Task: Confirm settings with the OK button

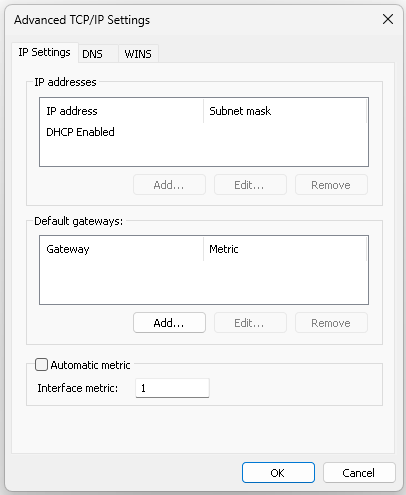Action: point(278,473)
